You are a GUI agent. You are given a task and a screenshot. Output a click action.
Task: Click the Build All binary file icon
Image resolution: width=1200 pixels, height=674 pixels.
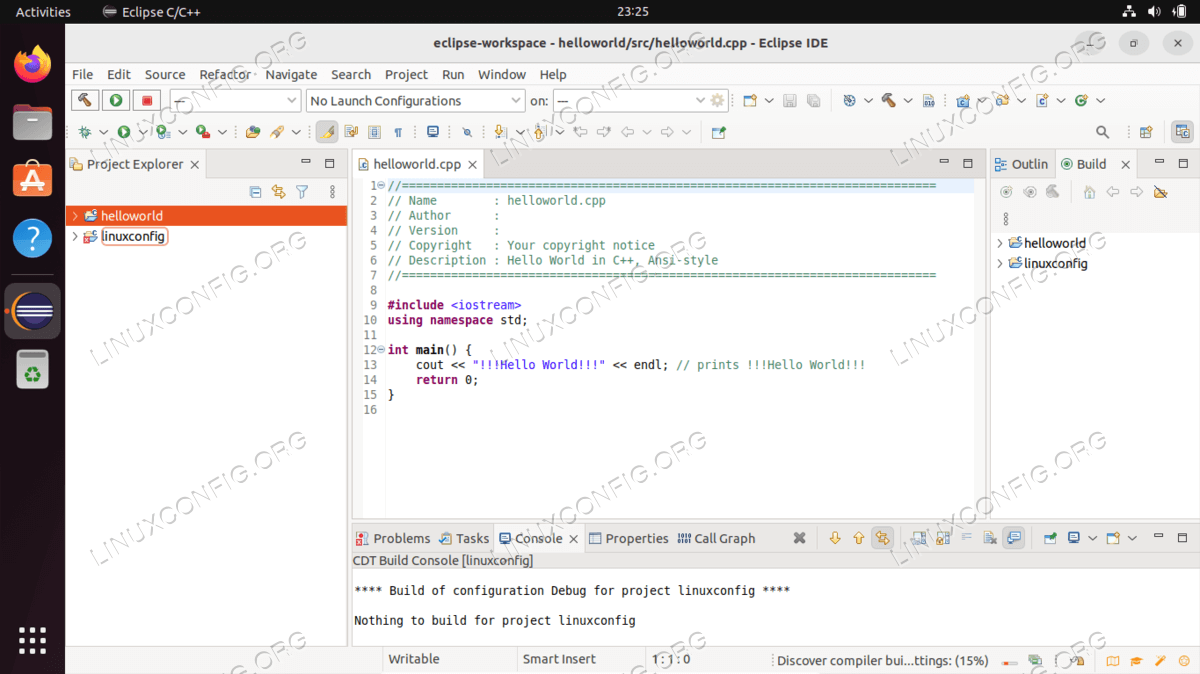tap(928, 101)
